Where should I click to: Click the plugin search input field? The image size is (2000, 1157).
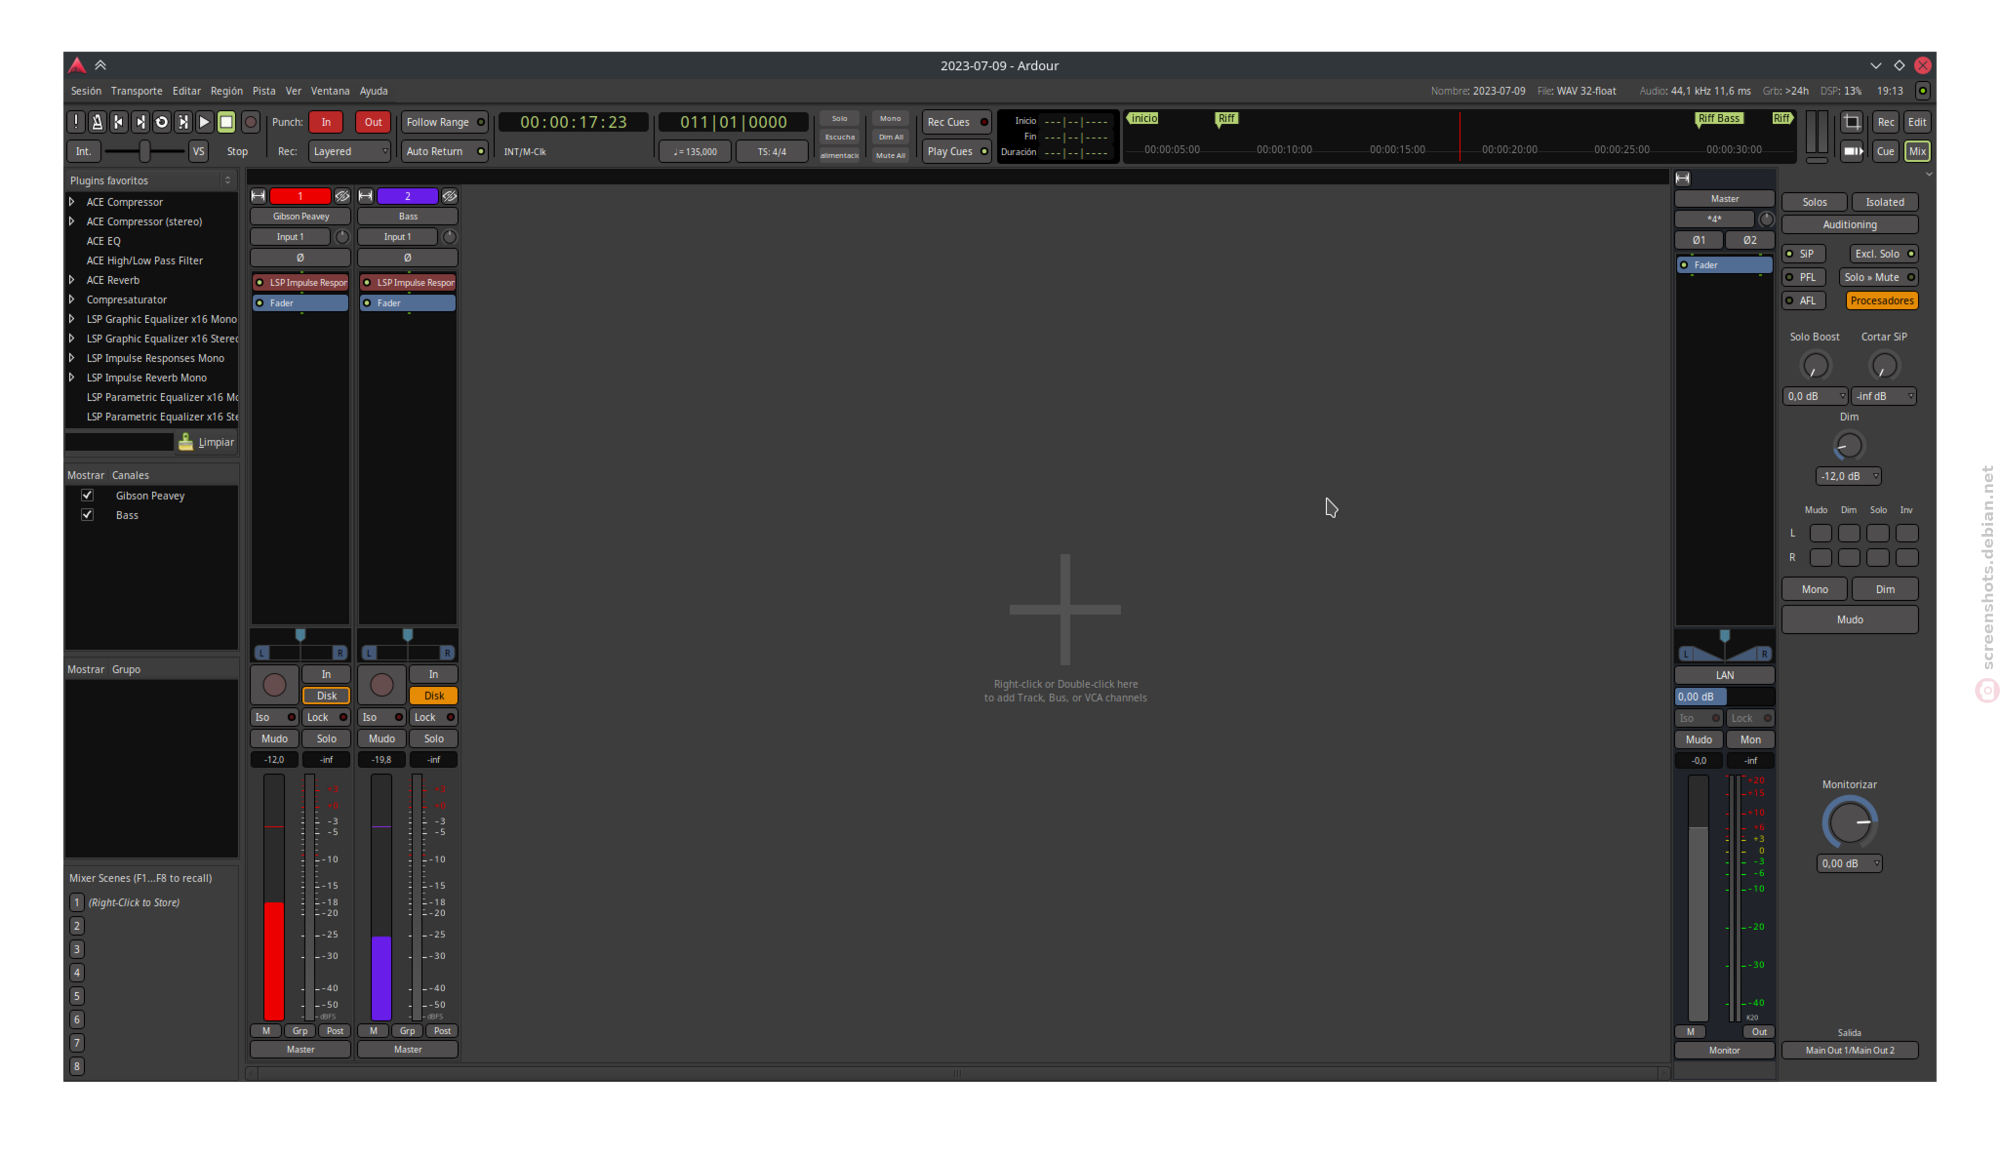(119, 442)
